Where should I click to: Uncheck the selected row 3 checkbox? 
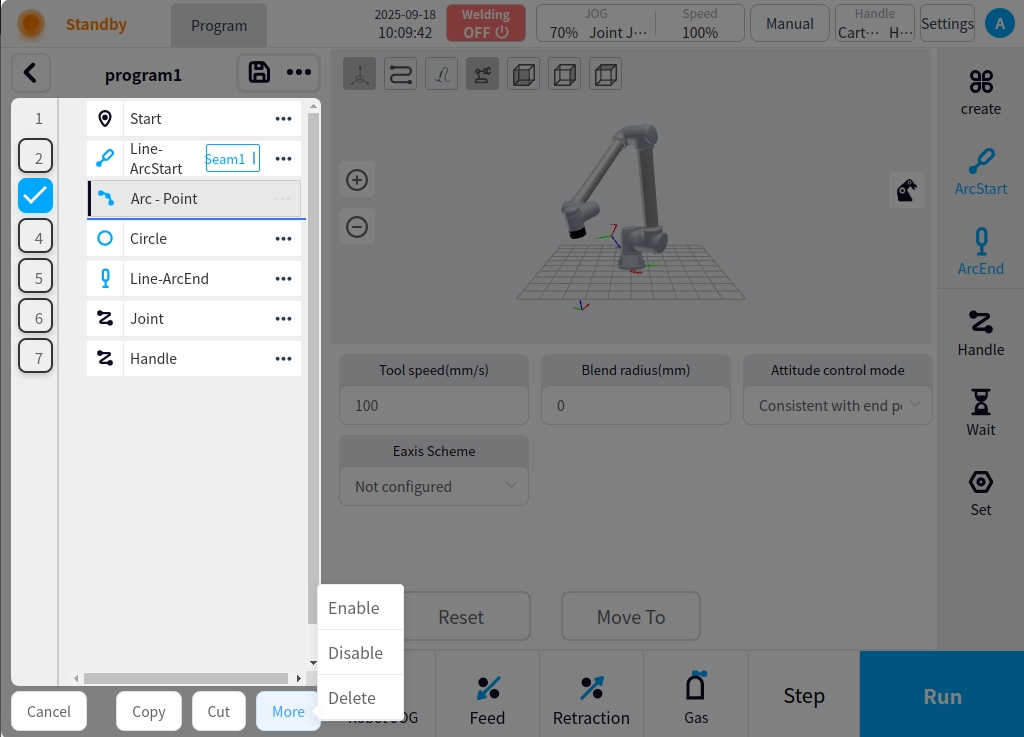coord(36,196)
